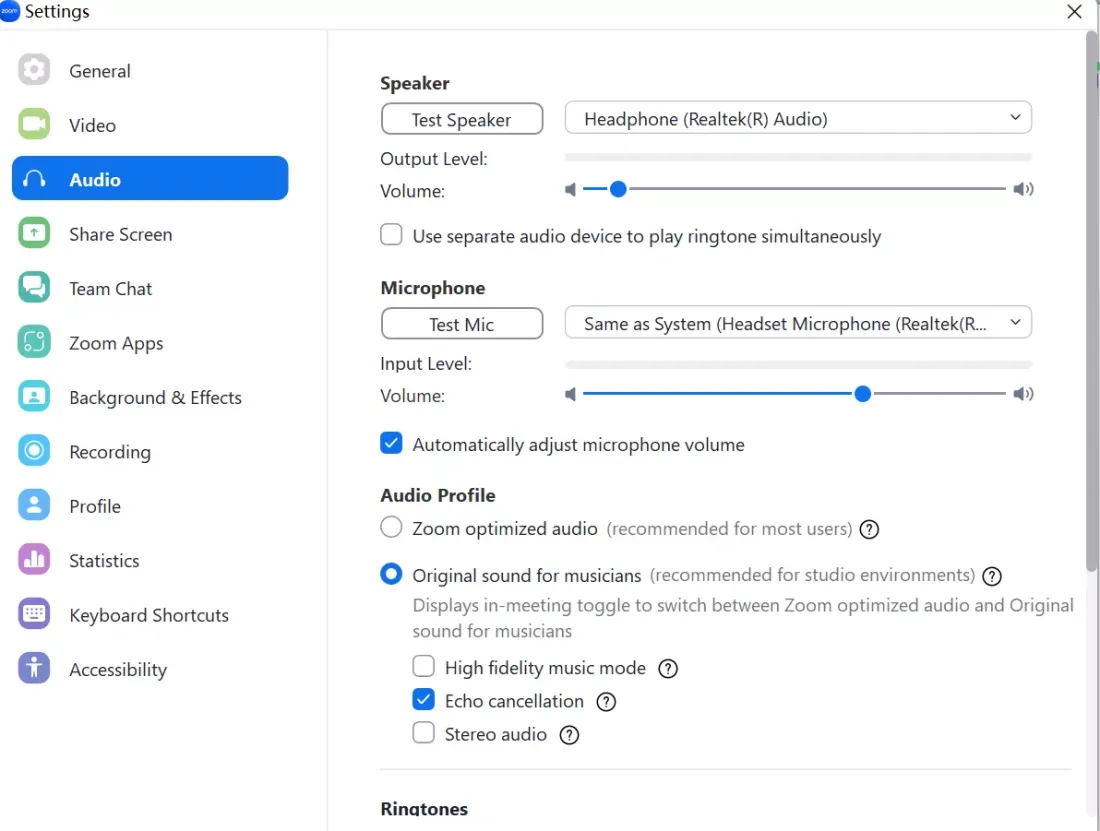The width and height of the screenshot is (1100, 831).
Task: Open help for Stereo audio
Action: point(569,735)
